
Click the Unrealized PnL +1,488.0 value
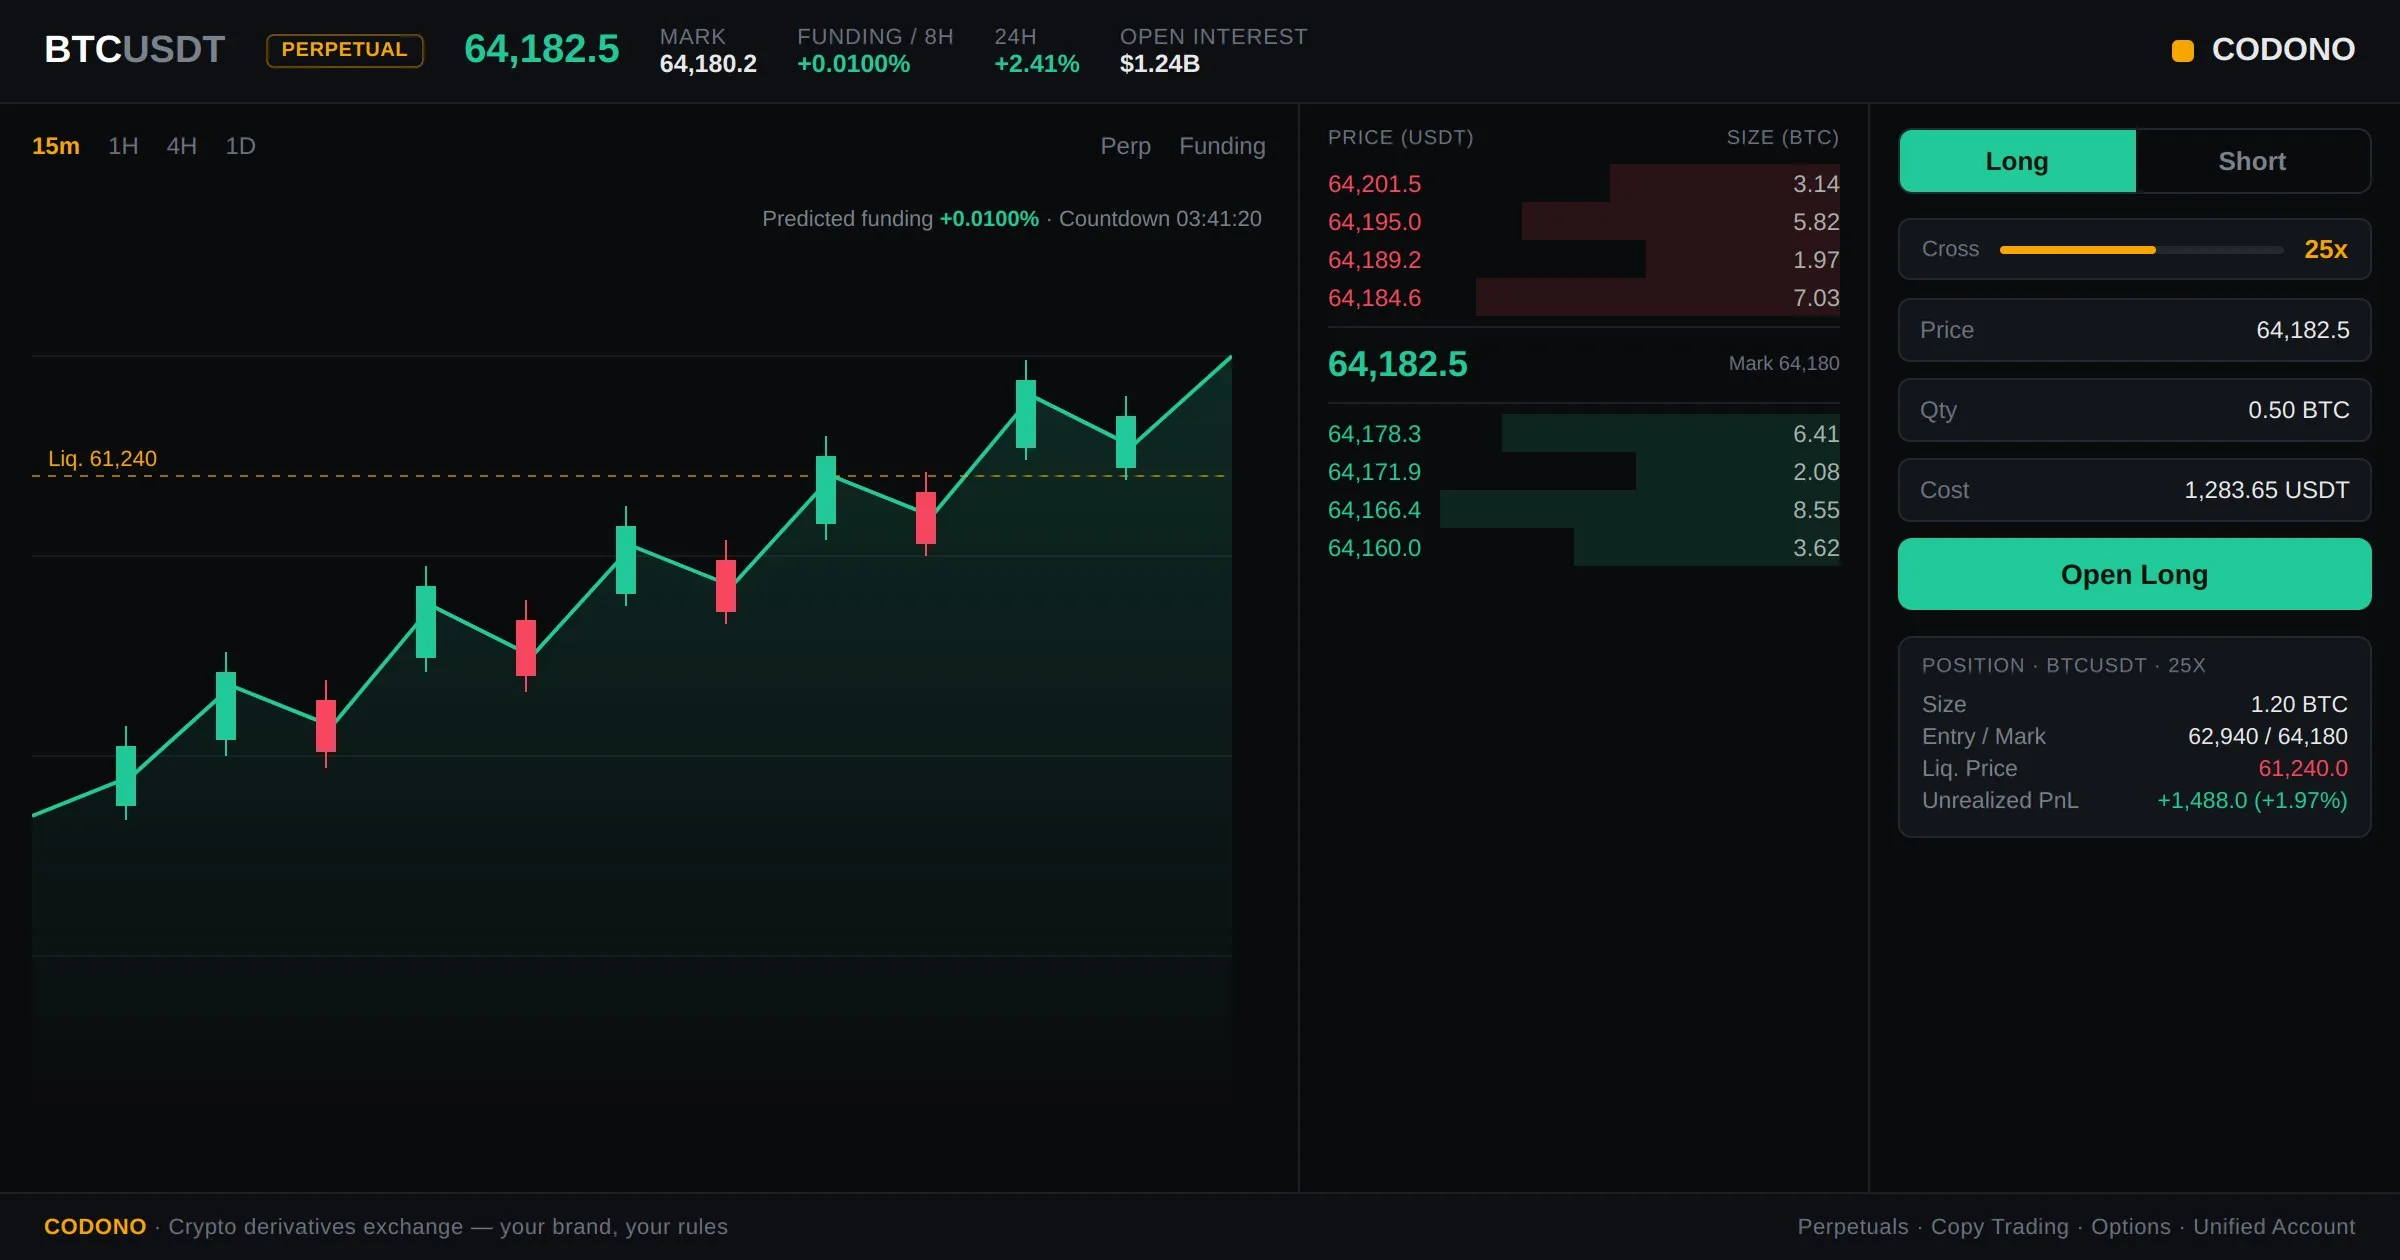[x=2252, y=800]
